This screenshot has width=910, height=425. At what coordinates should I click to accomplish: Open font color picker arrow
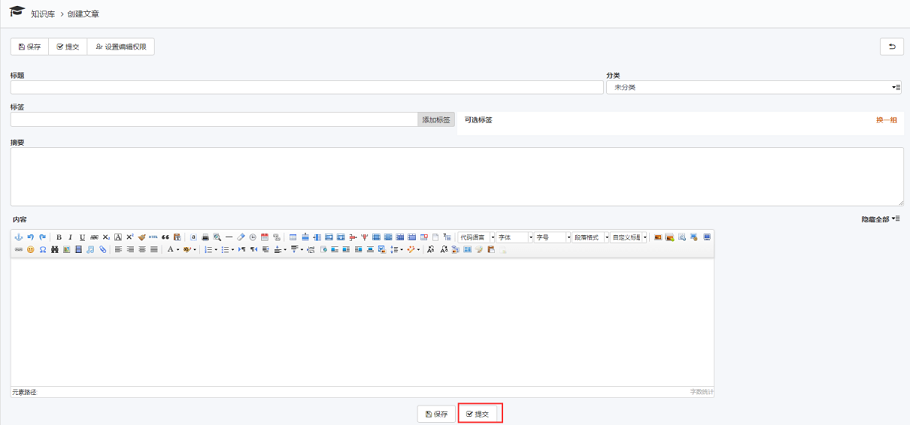pyautogui.click(x=178, y=249)
